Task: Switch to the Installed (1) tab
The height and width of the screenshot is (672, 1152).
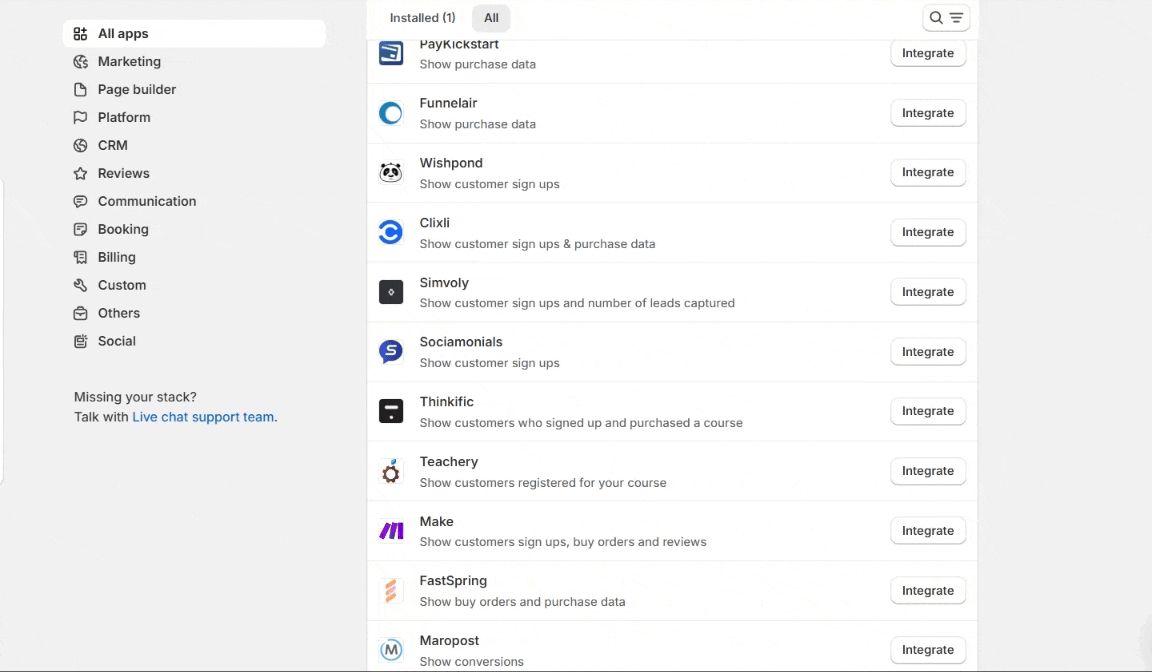Action: [x=422, y=18]
